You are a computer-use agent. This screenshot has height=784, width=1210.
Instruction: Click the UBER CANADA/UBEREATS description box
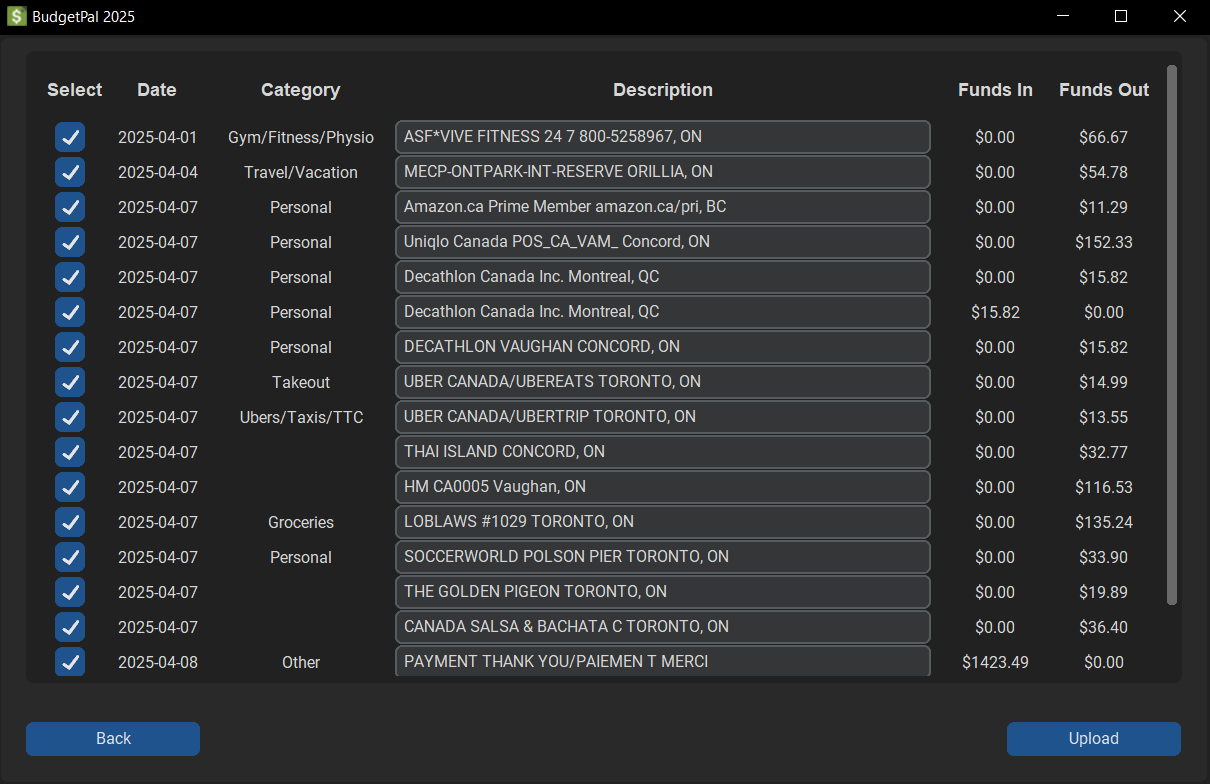662,382
